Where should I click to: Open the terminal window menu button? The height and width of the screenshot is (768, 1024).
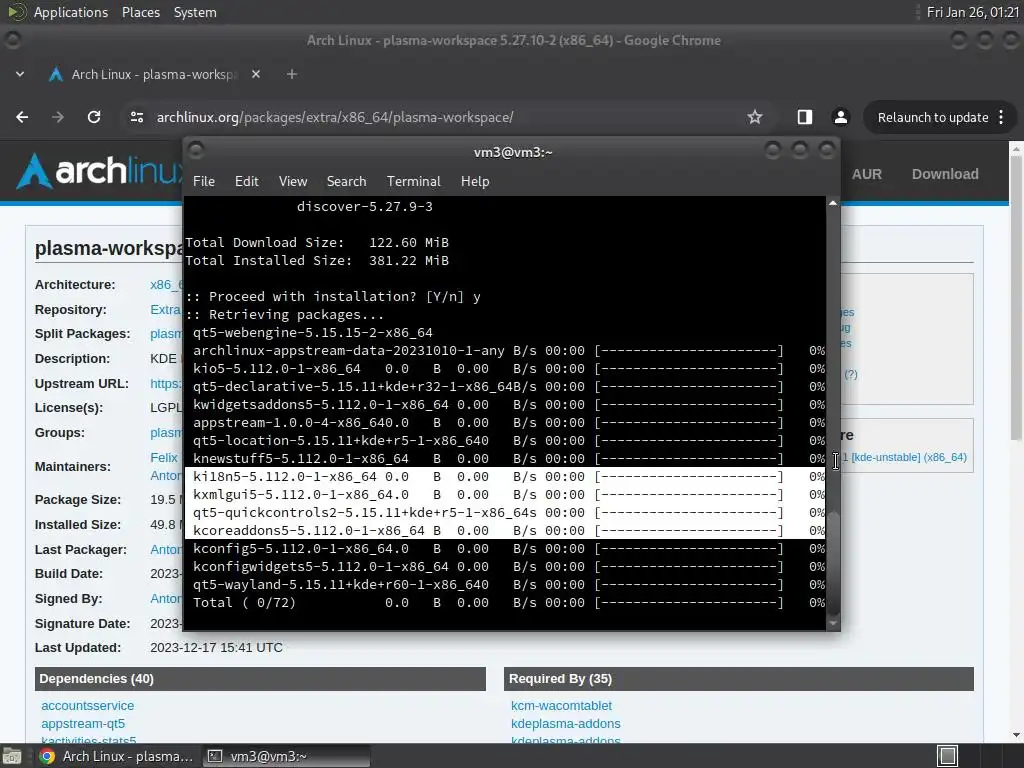[196, 152]
